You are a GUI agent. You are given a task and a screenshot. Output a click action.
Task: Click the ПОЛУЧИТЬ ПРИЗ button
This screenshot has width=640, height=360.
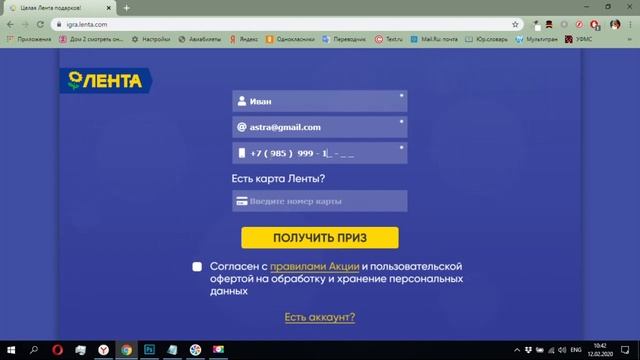tap(320, 238)
